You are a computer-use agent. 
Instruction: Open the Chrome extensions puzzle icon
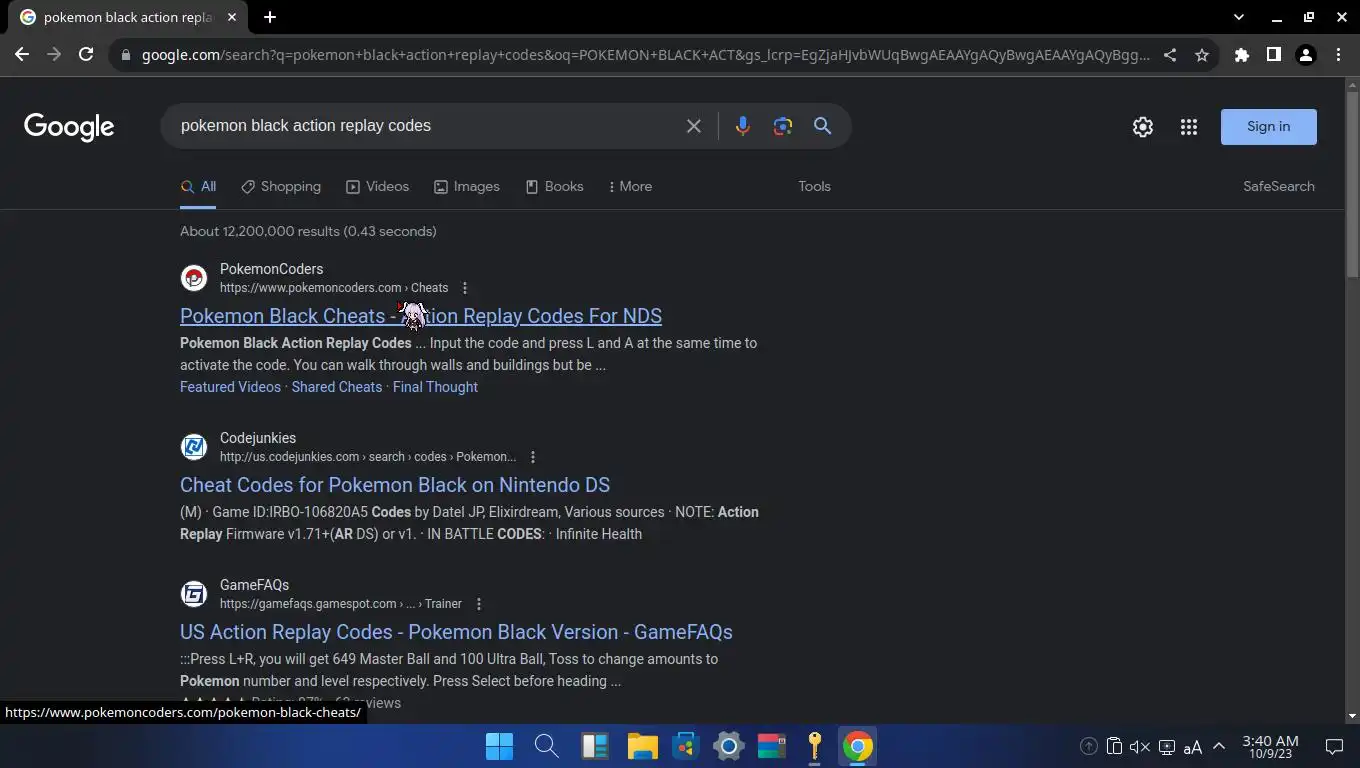[1242, 55]
